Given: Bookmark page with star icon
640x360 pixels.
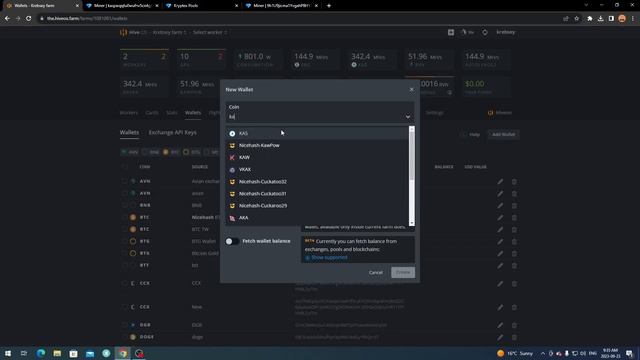Looking at the screenshot, I should (576, 18).
